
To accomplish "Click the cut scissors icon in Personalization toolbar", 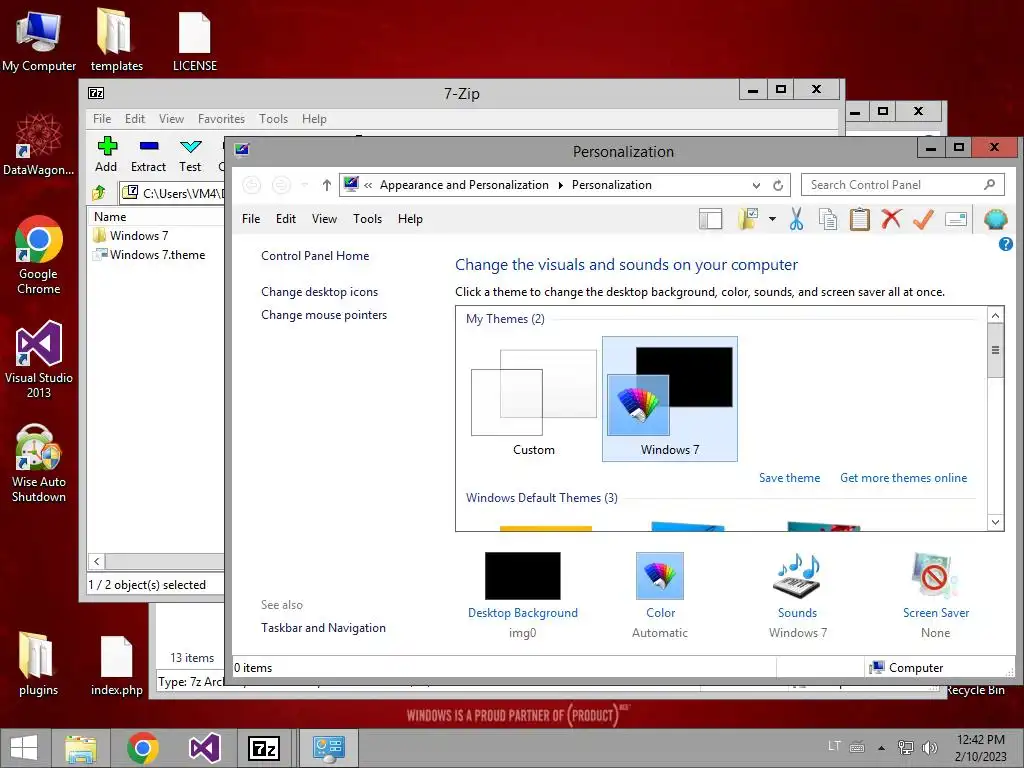I will tap(796, 219).
